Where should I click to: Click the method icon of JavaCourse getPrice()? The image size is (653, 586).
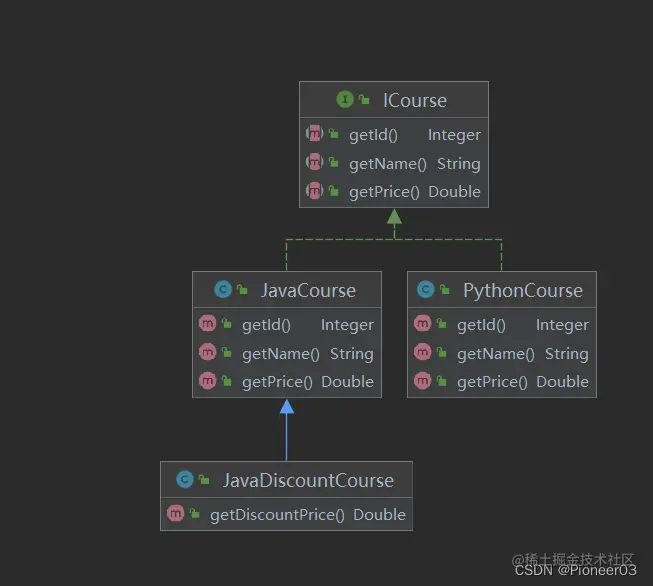207,381
